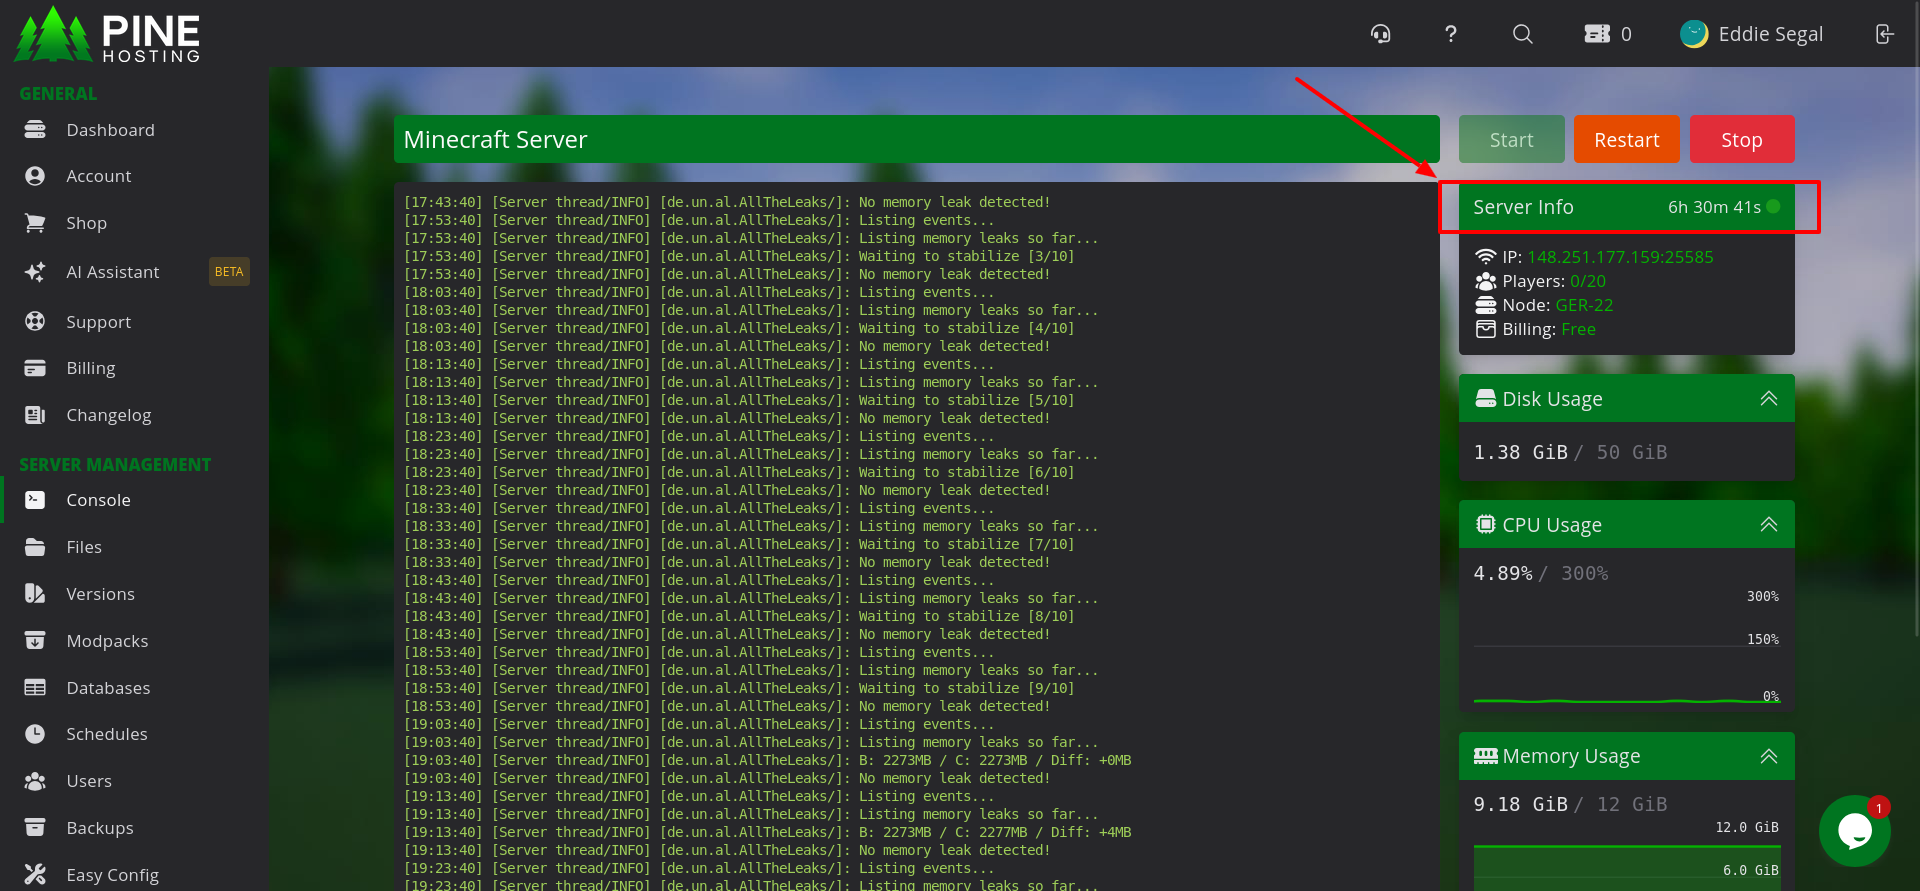Click the page vertical scrollbar
Image resolution: width=1920 pixels, height=891 pixels.
click(1916, 320)
